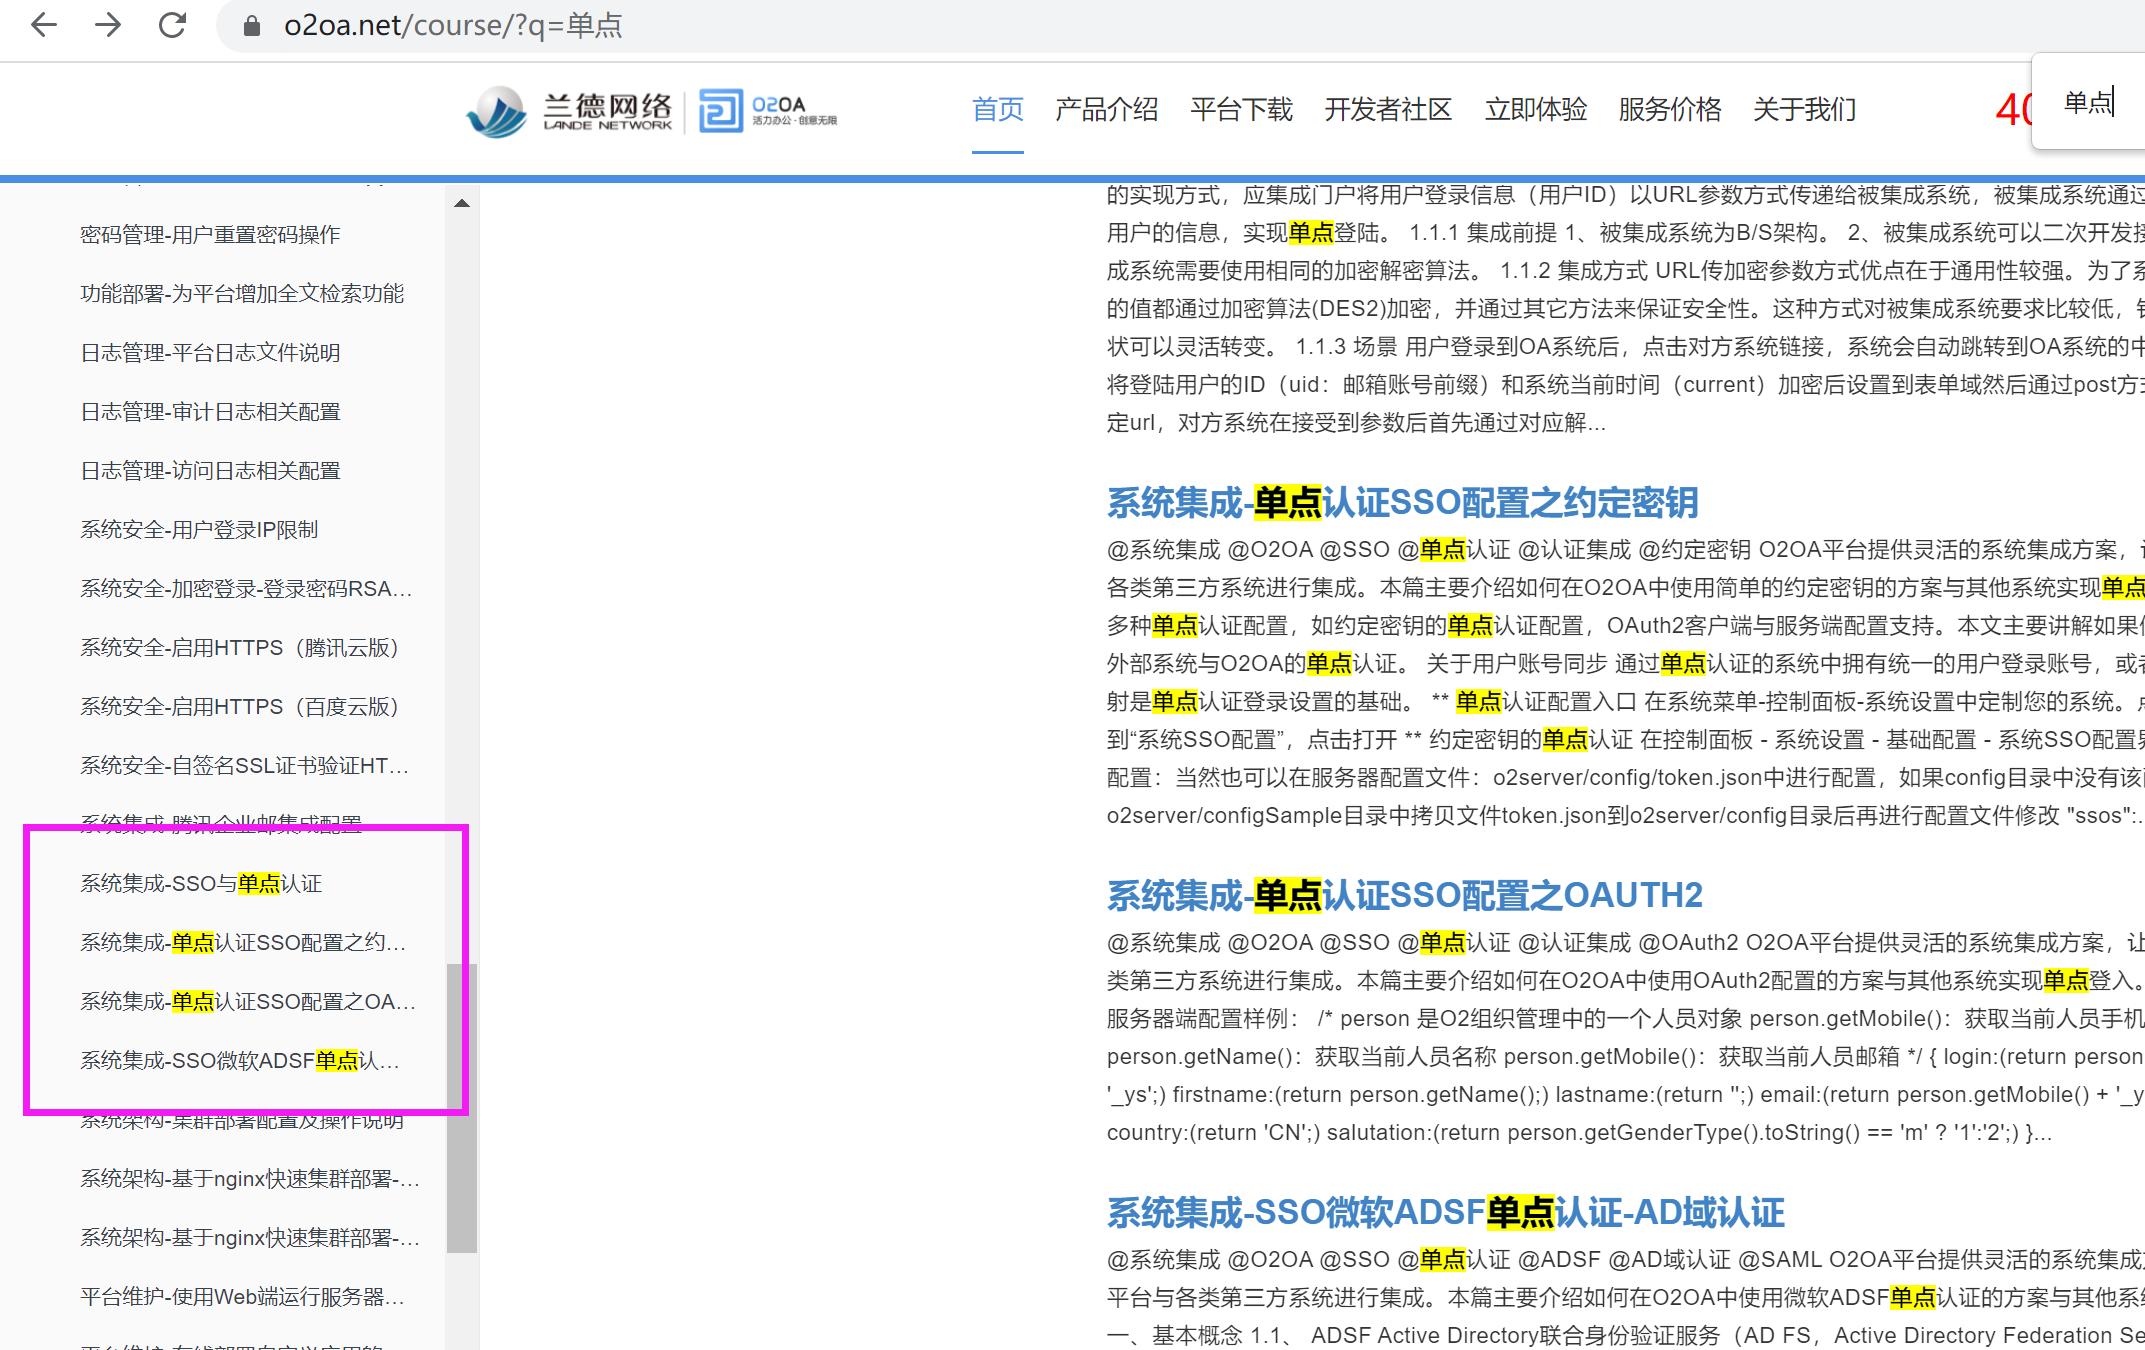Open article 系统集成-单点认证SSO配置之约定密钥

tap(1402, 503)
